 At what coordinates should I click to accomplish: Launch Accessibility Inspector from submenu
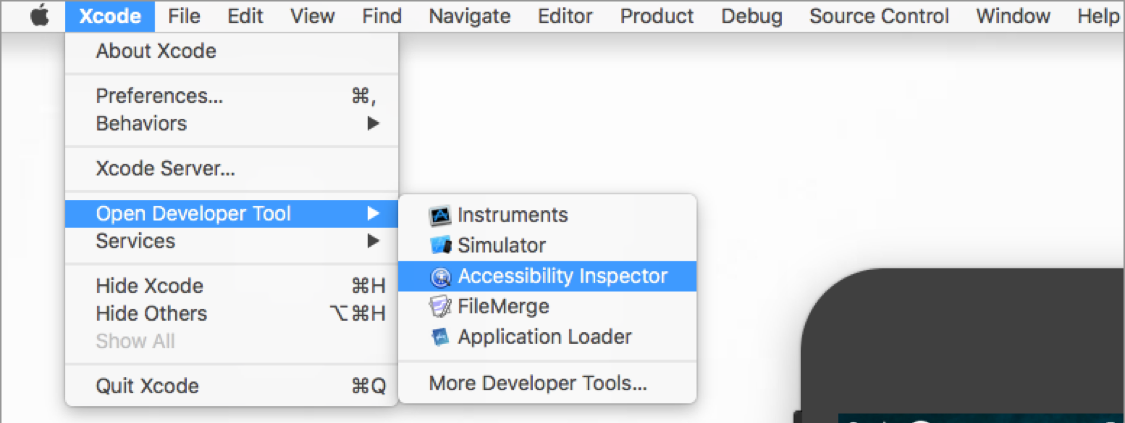tap(562, 276)
